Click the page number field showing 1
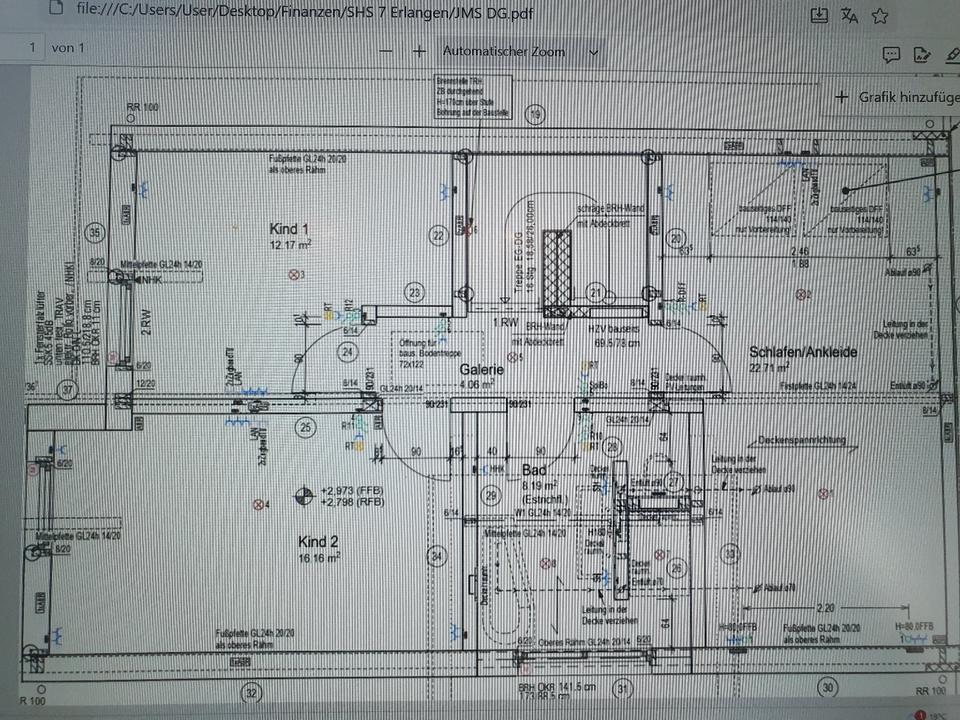The image size is (960, 720). point(32,48)
